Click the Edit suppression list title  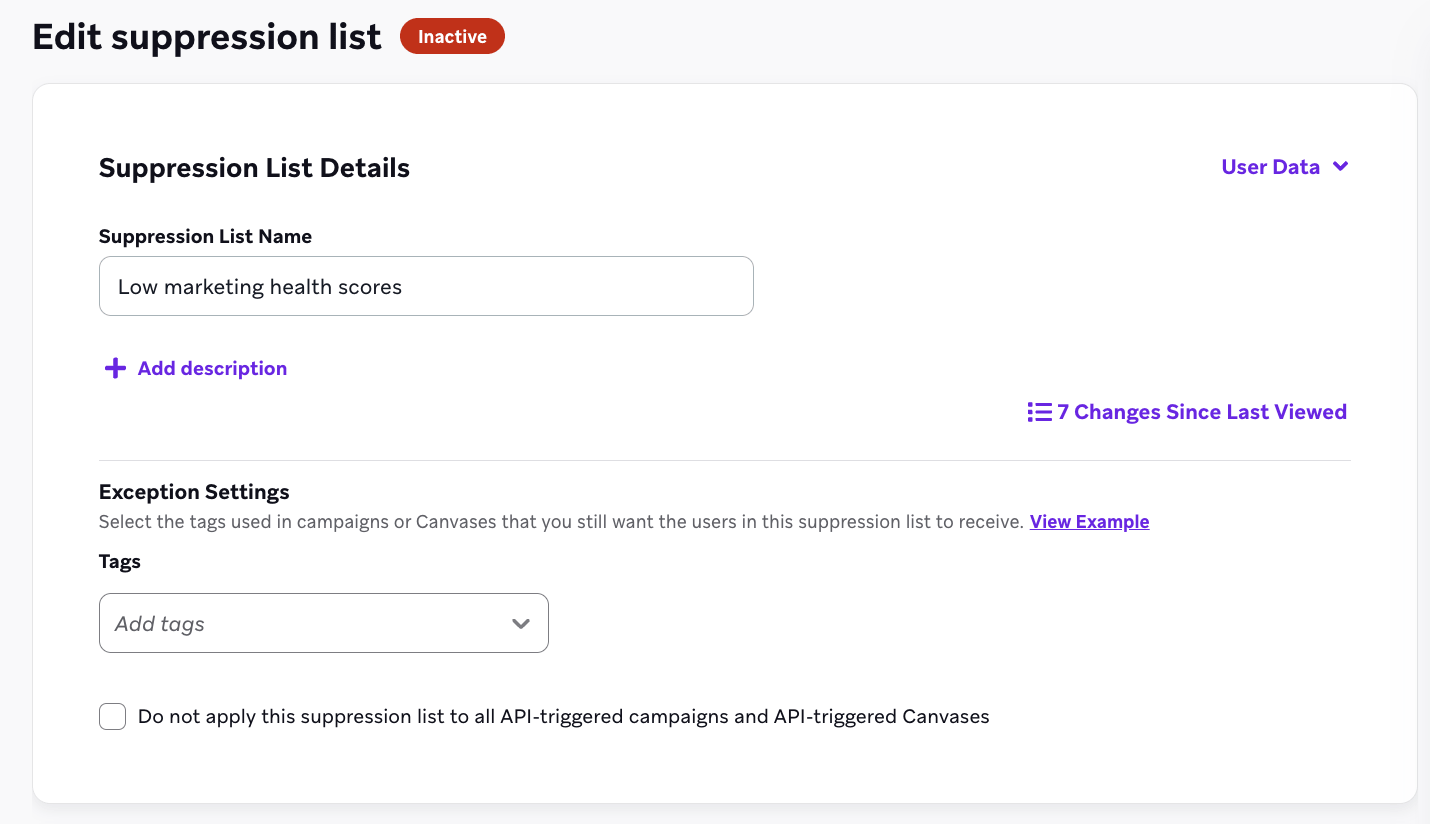(206, 37)
